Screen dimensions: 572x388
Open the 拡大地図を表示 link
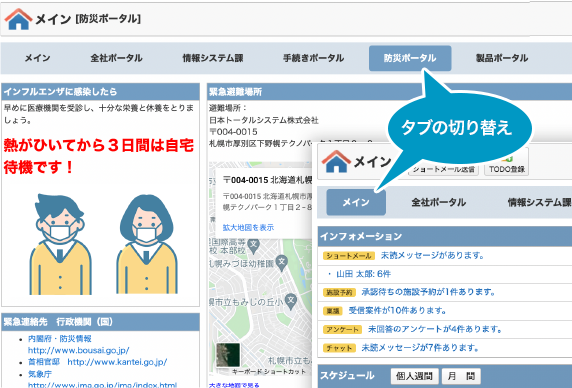click(x=248, y=228)
